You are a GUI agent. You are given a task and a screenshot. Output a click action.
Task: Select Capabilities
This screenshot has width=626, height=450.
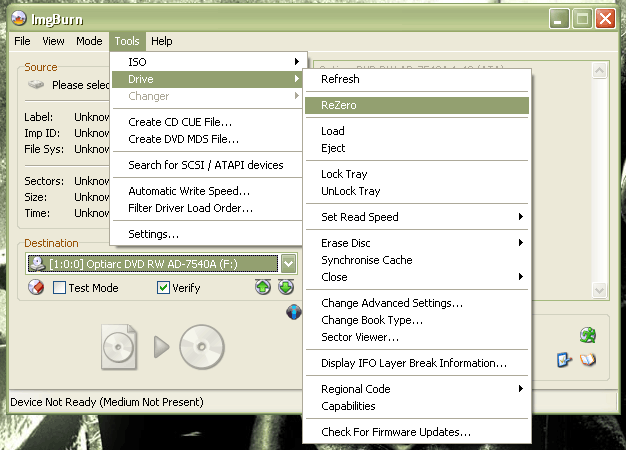[x=417, y=406]
